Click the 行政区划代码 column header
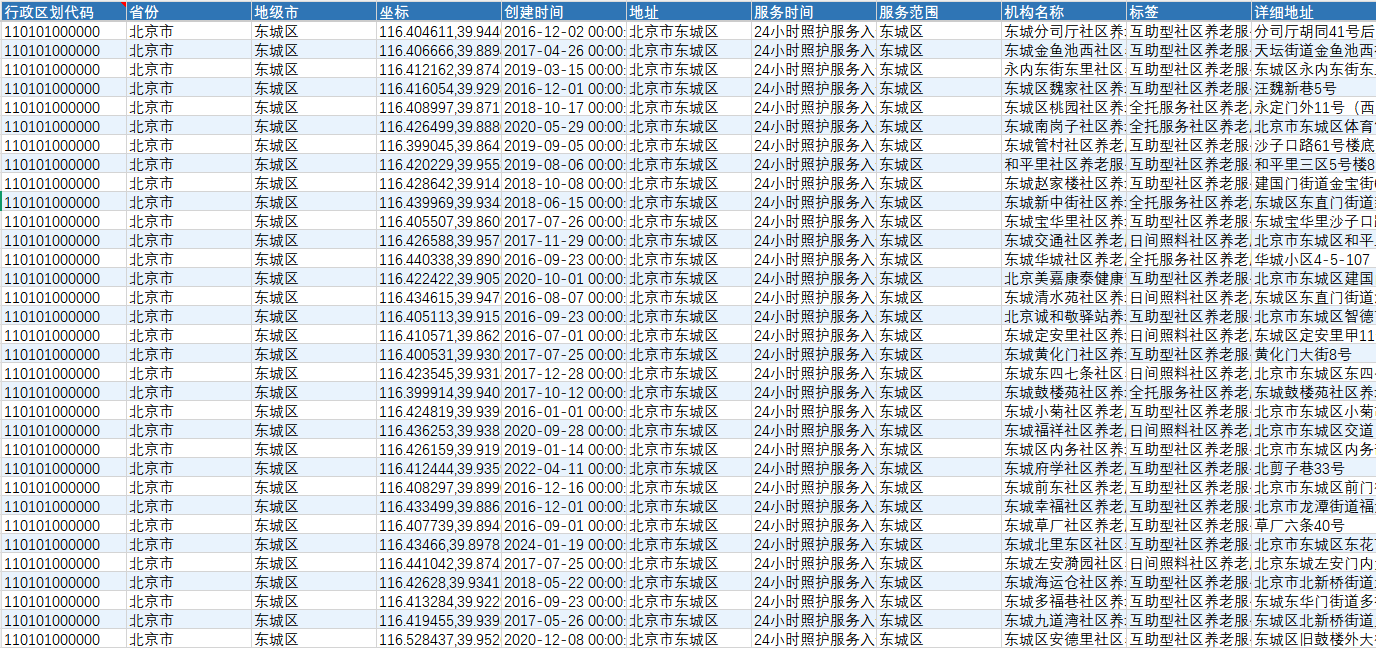1376x648 pixels. pyautogui.click(x=63, y=12)
